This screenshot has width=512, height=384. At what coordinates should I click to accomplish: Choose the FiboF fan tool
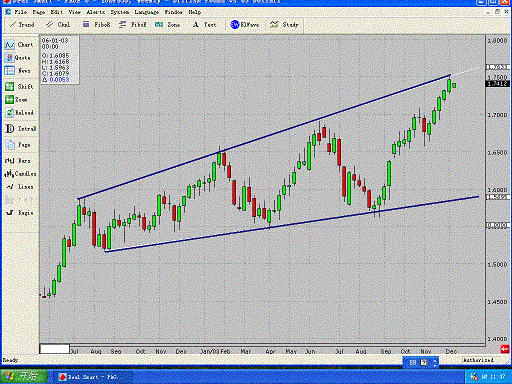(133, 25)
